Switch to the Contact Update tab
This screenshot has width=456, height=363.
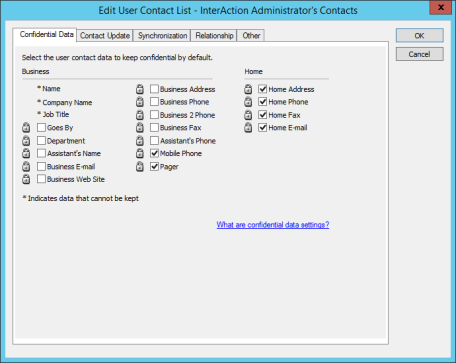coord(105,36)
